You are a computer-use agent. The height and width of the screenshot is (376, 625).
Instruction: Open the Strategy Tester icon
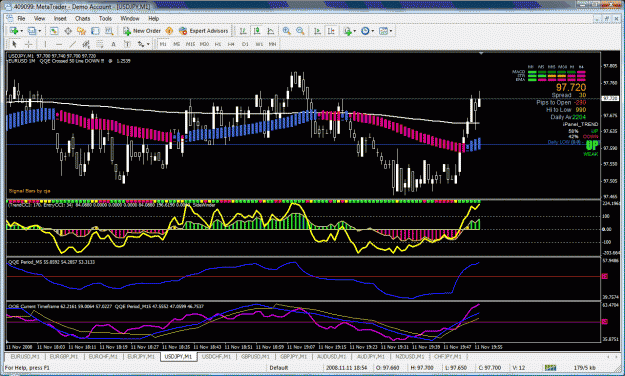point(109,31)
